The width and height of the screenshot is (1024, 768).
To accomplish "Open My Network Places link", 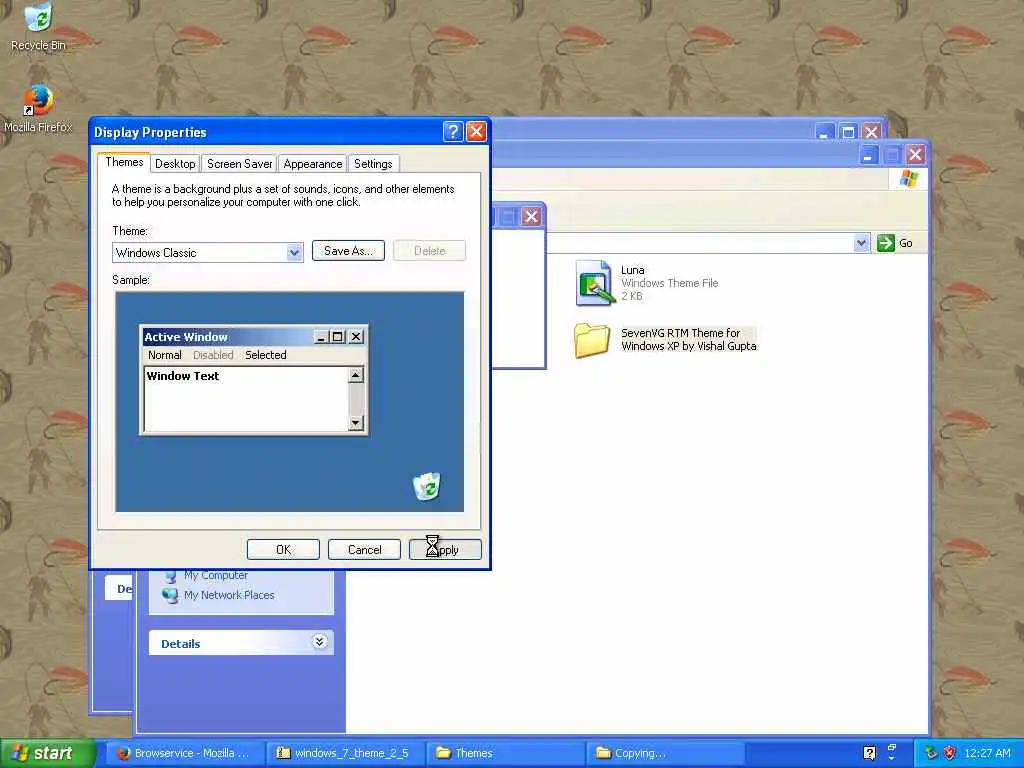I will [x=229, y=595].
